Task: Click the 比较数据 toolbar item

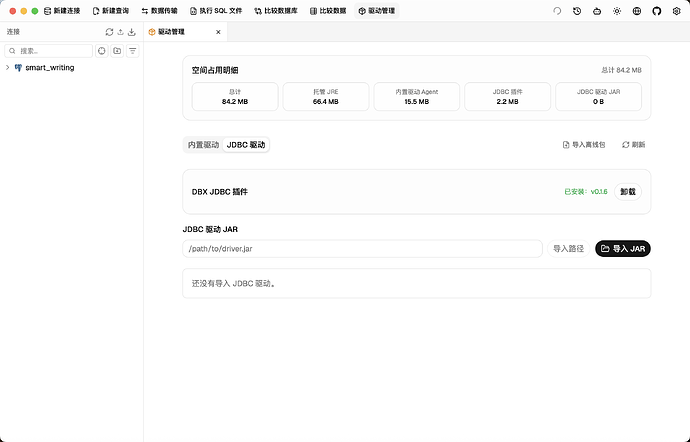Action: pyautogui.click(x=328, y=11)
